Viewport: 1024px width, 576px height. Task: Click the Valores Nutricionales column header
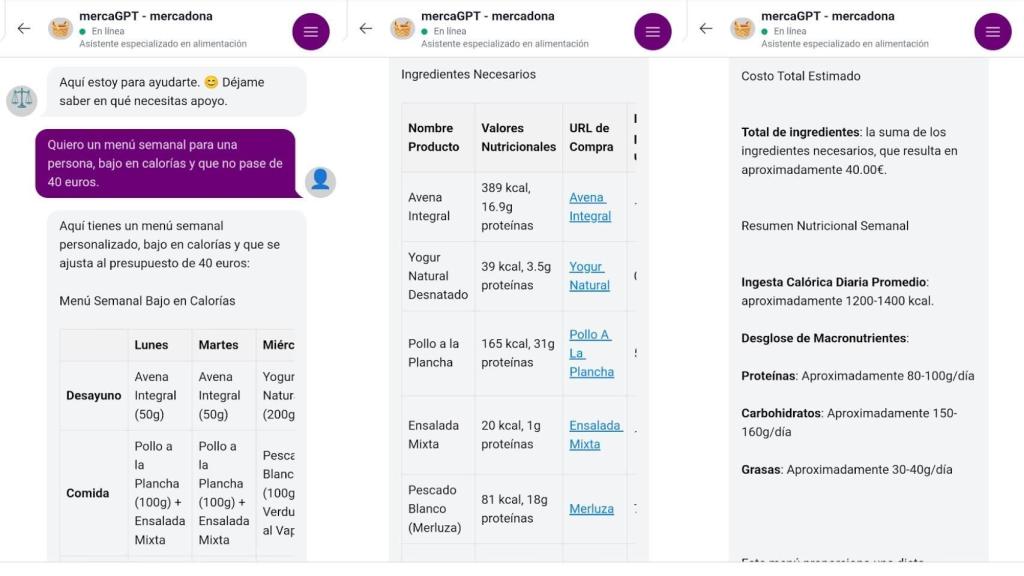[518, 137]
